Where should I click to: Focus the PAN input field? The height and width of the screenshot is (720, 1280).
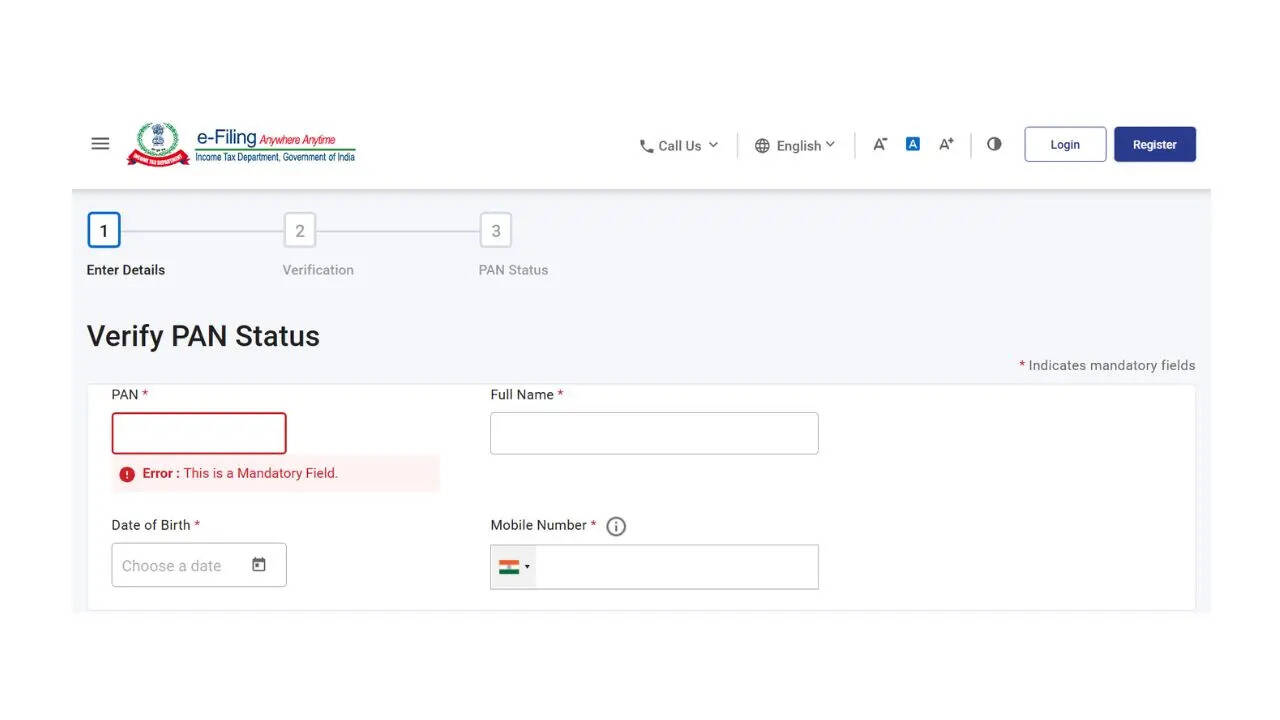pyautogui.click(x=199, y=434)
